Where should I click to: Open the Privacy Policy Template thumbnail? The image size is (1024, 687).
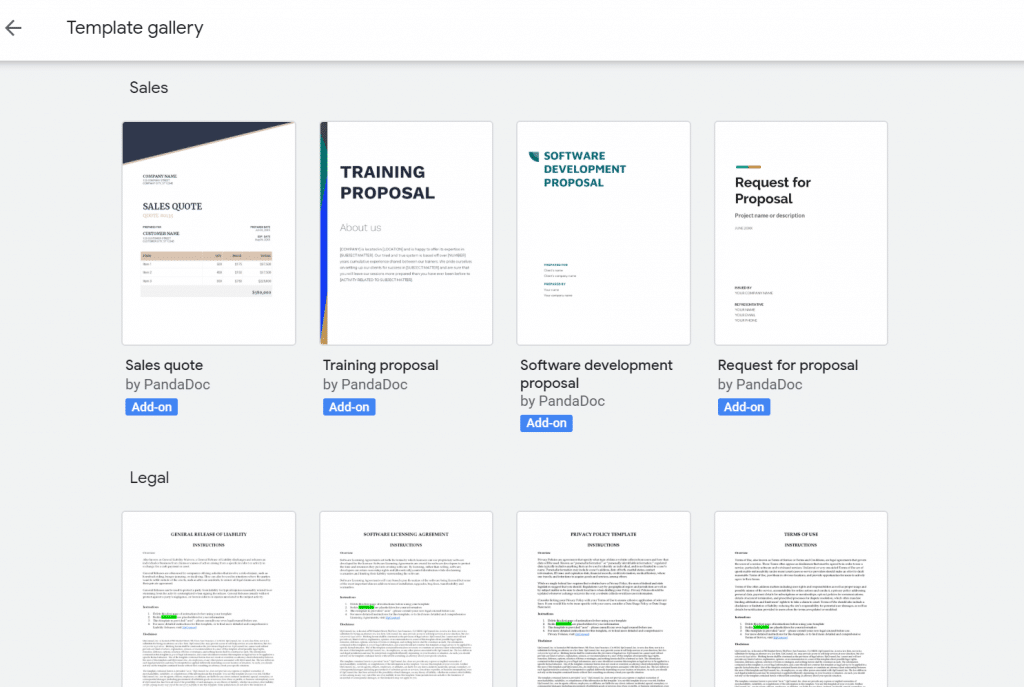coord(603,598)
